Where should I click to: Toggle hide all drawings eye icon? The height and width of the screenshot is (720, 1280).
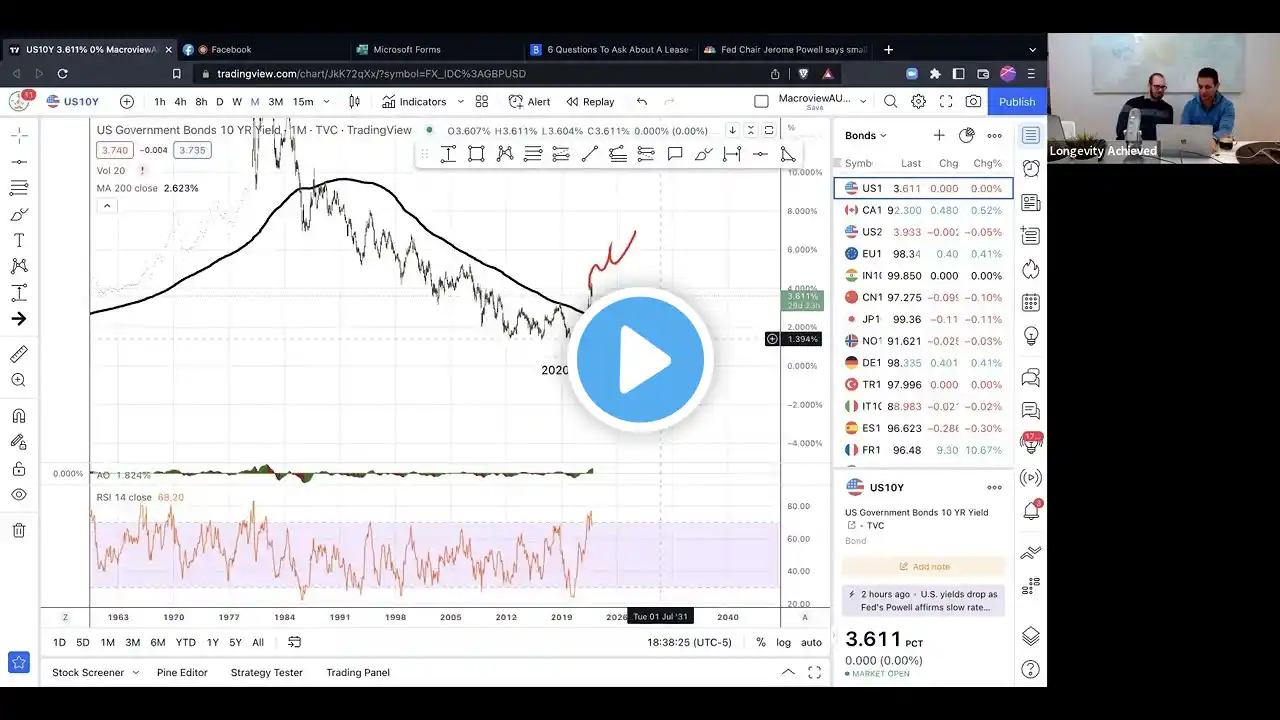19,495
